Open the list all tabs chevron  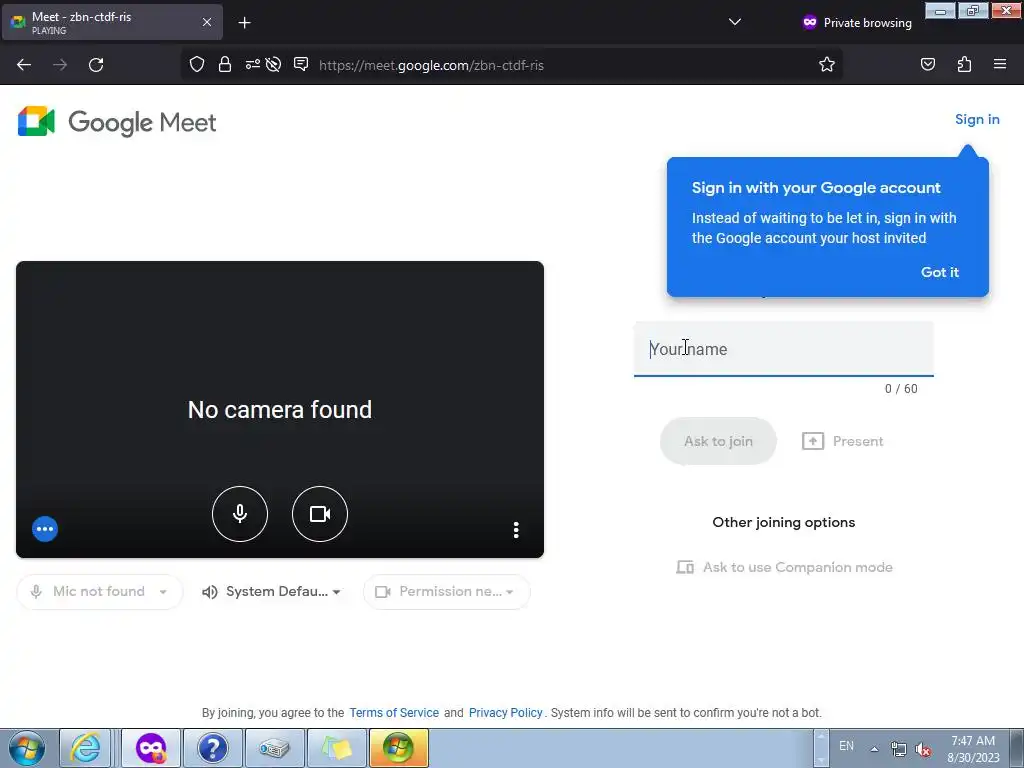pyautogui.click(x=735, y=22)
